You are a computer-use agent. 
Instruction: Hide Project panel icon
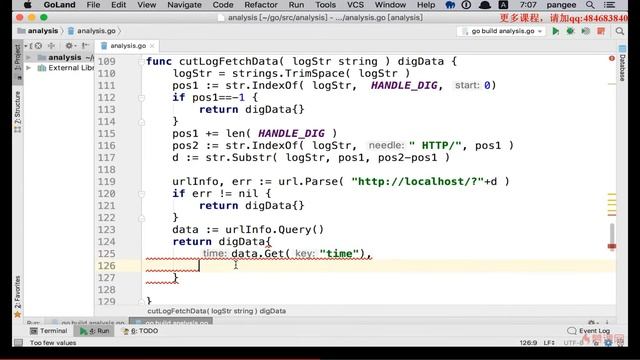[85, 46]
